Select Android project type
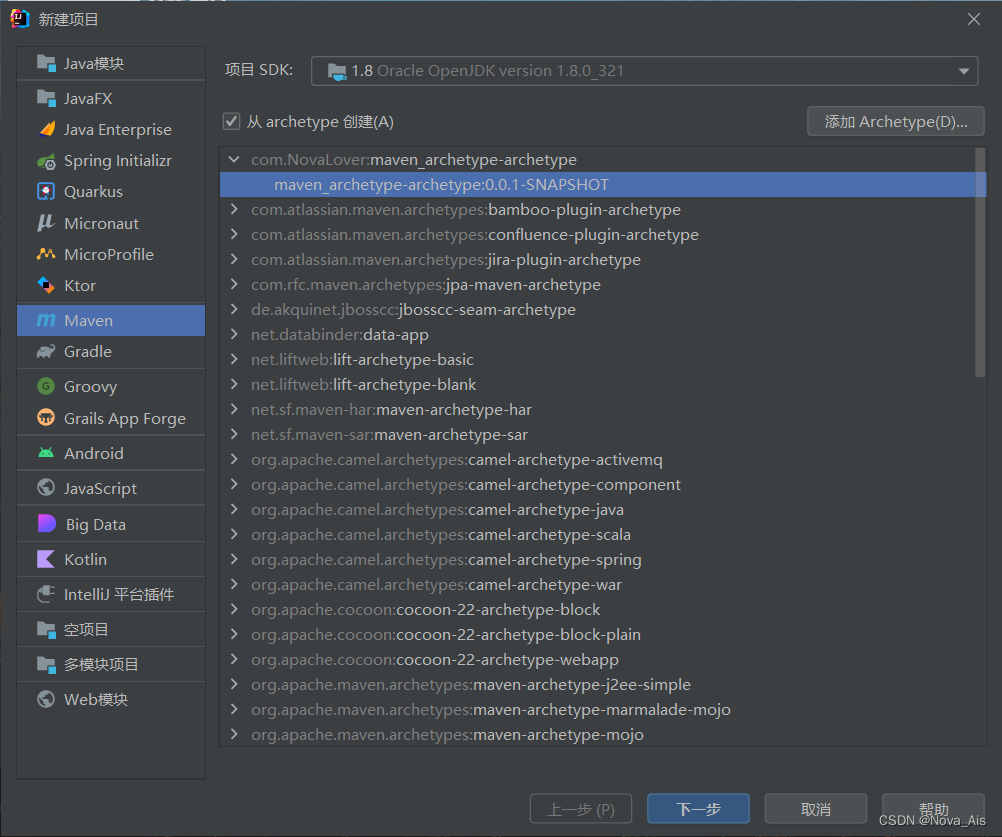1002x837 pixels. tap(111, 453)
